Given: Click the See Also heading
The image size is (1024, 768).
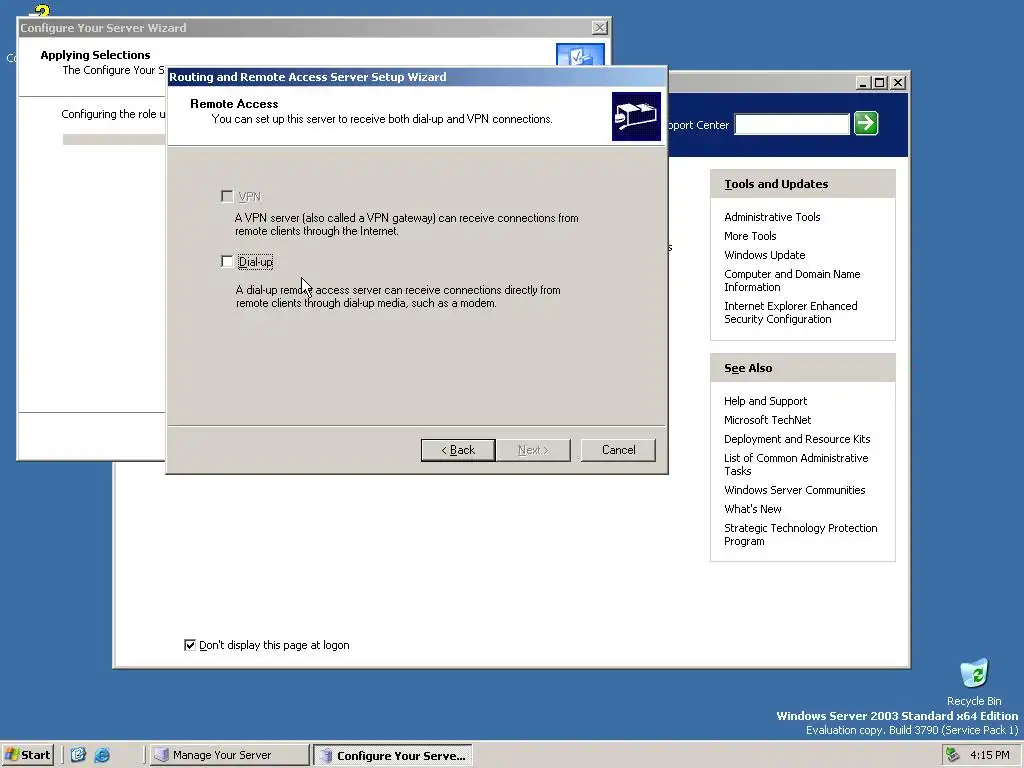Looking at the screenshot, I should 748,368.
